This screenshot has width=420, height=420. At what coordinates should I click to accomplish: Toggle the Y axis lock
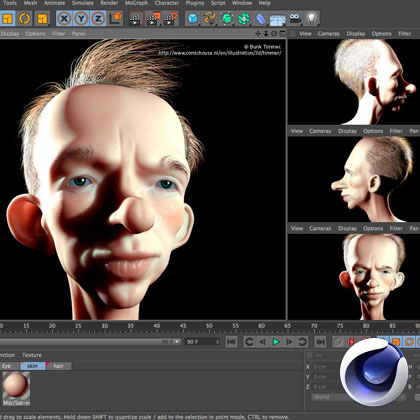coord(81,18)
